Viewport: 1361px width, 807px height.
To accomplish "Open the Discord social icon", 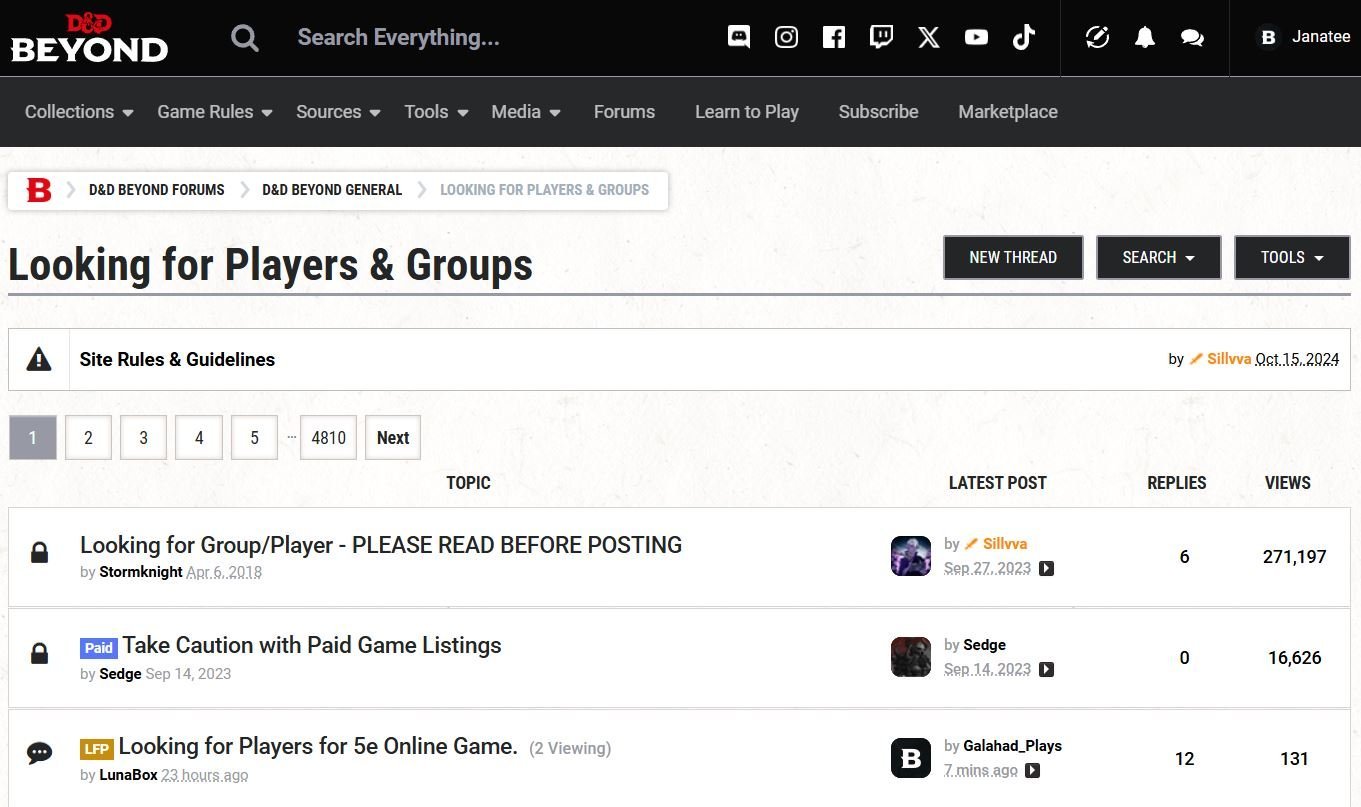I will [x=739, y=38].
